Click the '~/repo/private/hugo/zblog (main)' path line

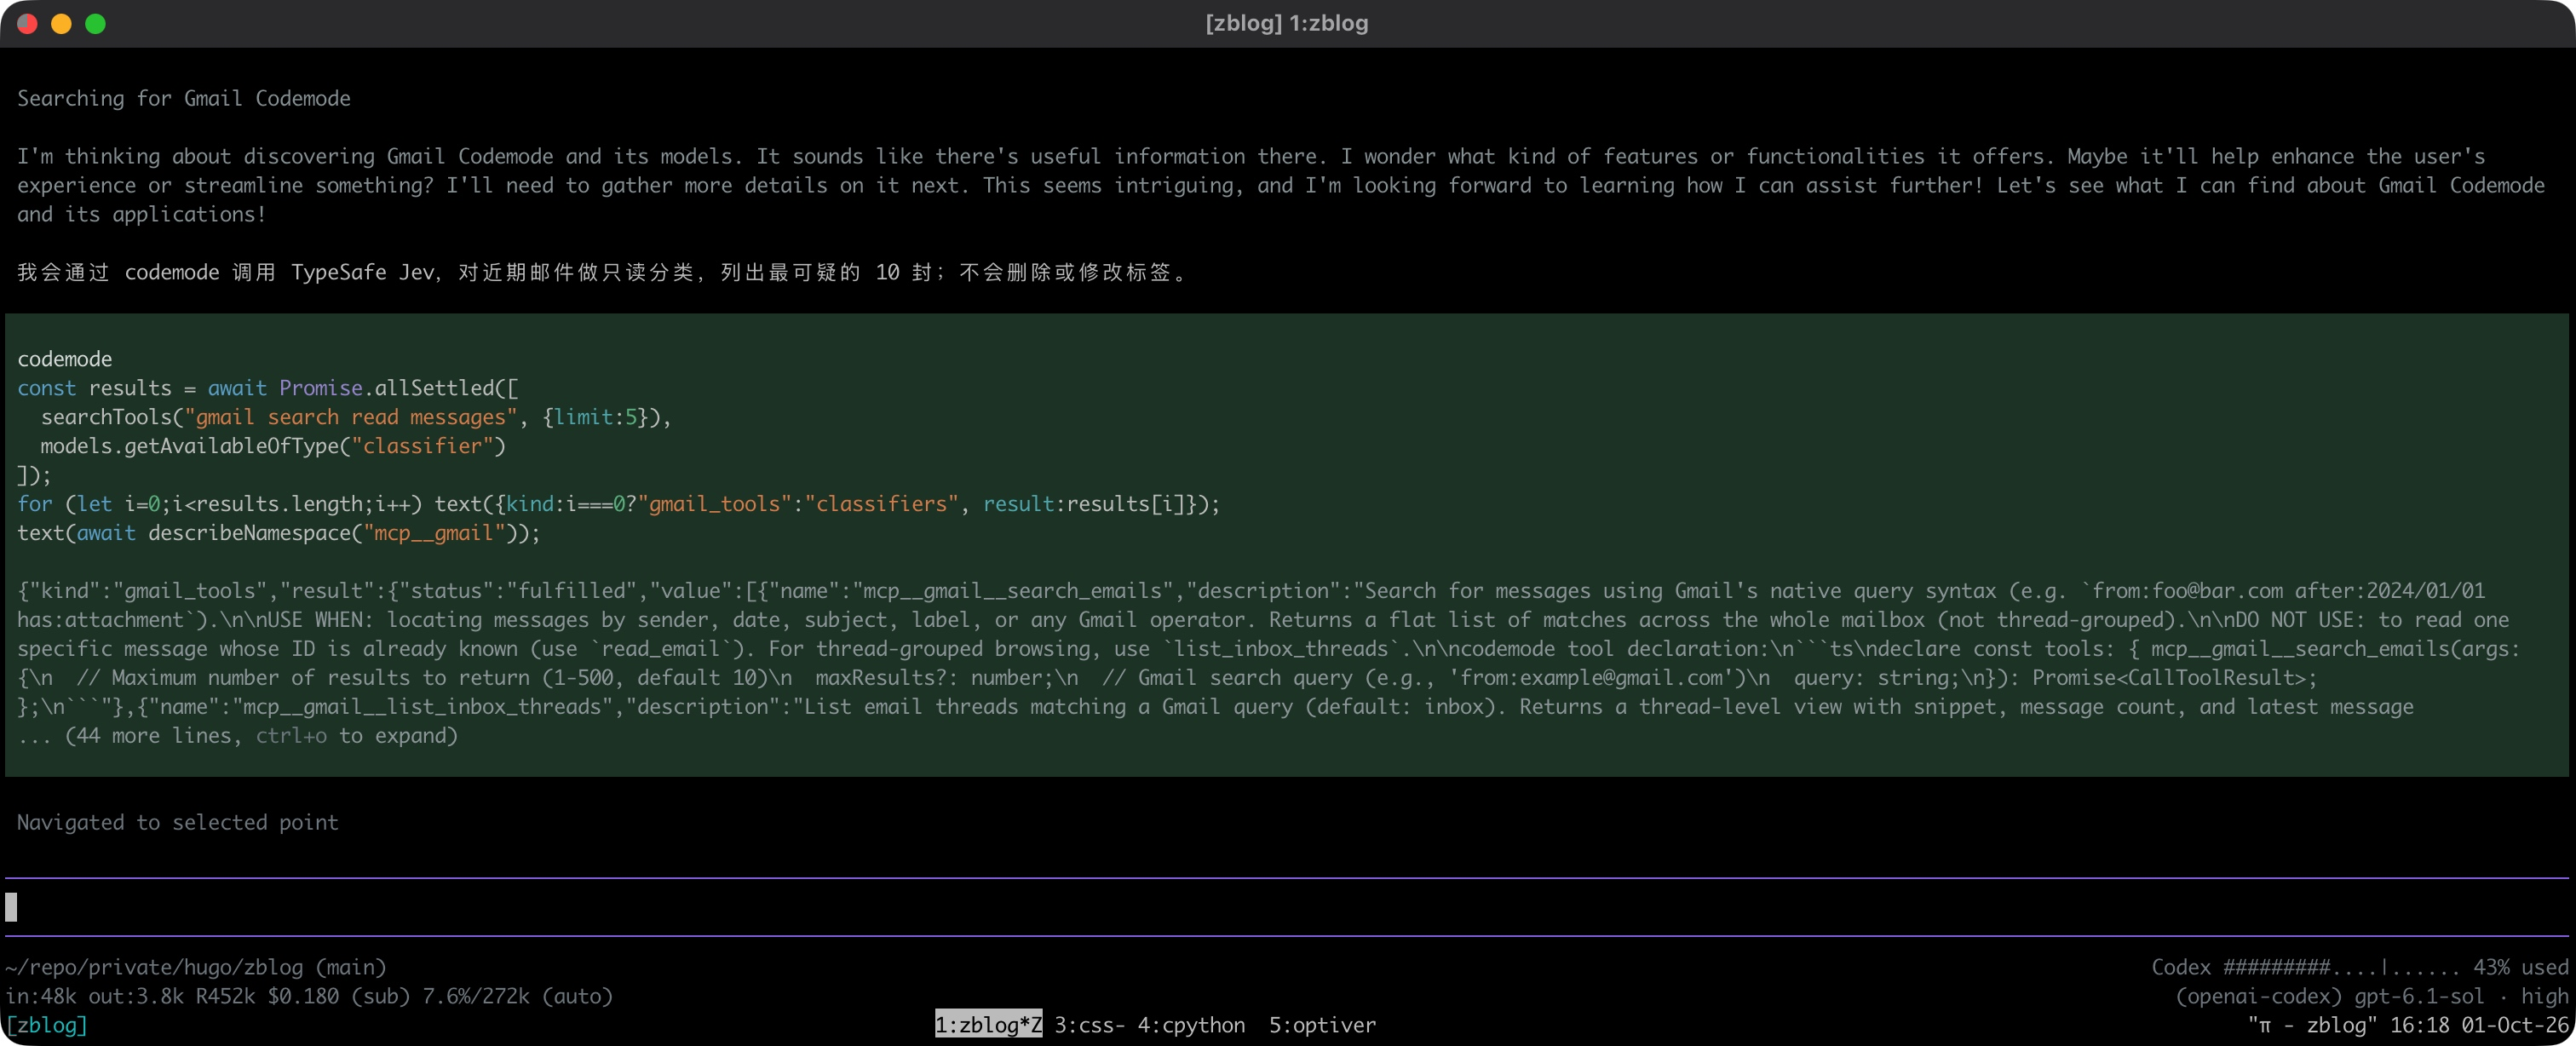pos(195,967)
